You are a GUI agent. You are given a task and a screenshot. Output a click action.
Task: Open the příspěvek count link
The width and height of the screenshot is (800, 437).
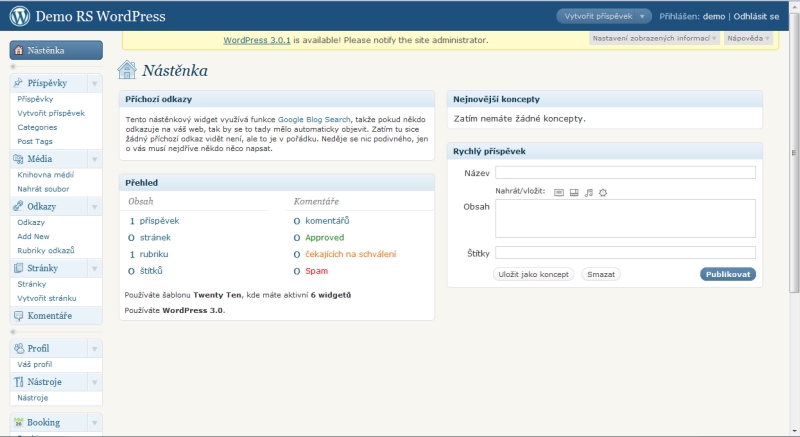coord(159,221)
